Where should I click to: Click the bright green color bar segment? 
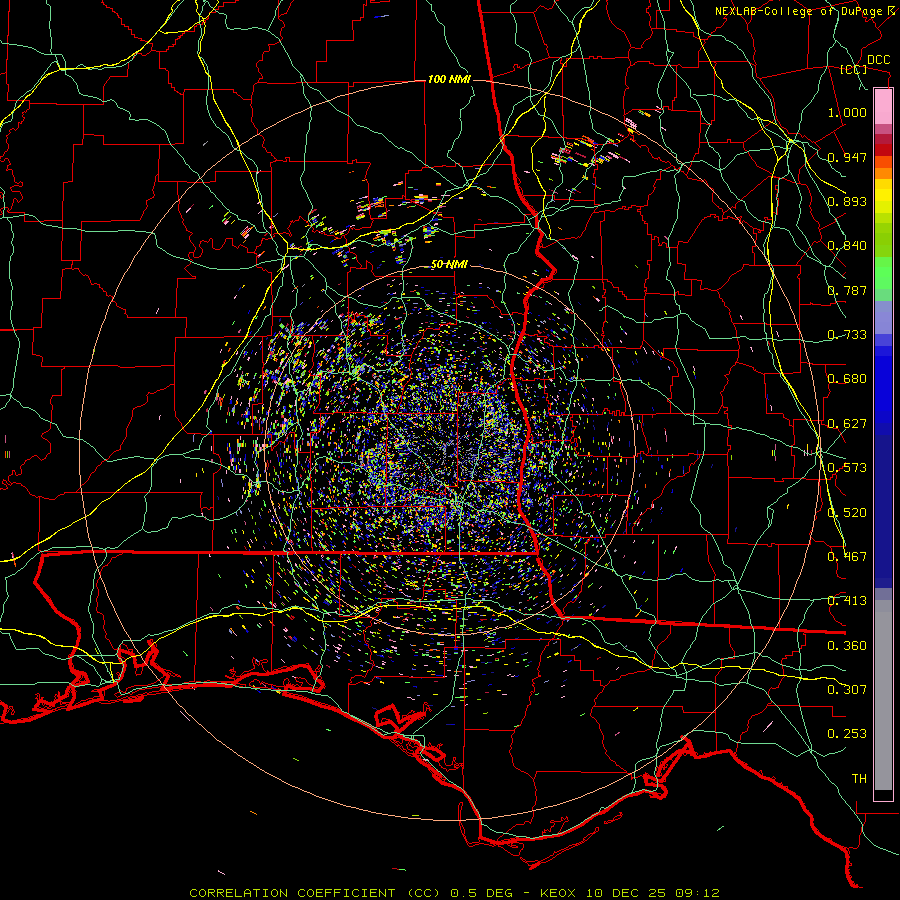883,273
